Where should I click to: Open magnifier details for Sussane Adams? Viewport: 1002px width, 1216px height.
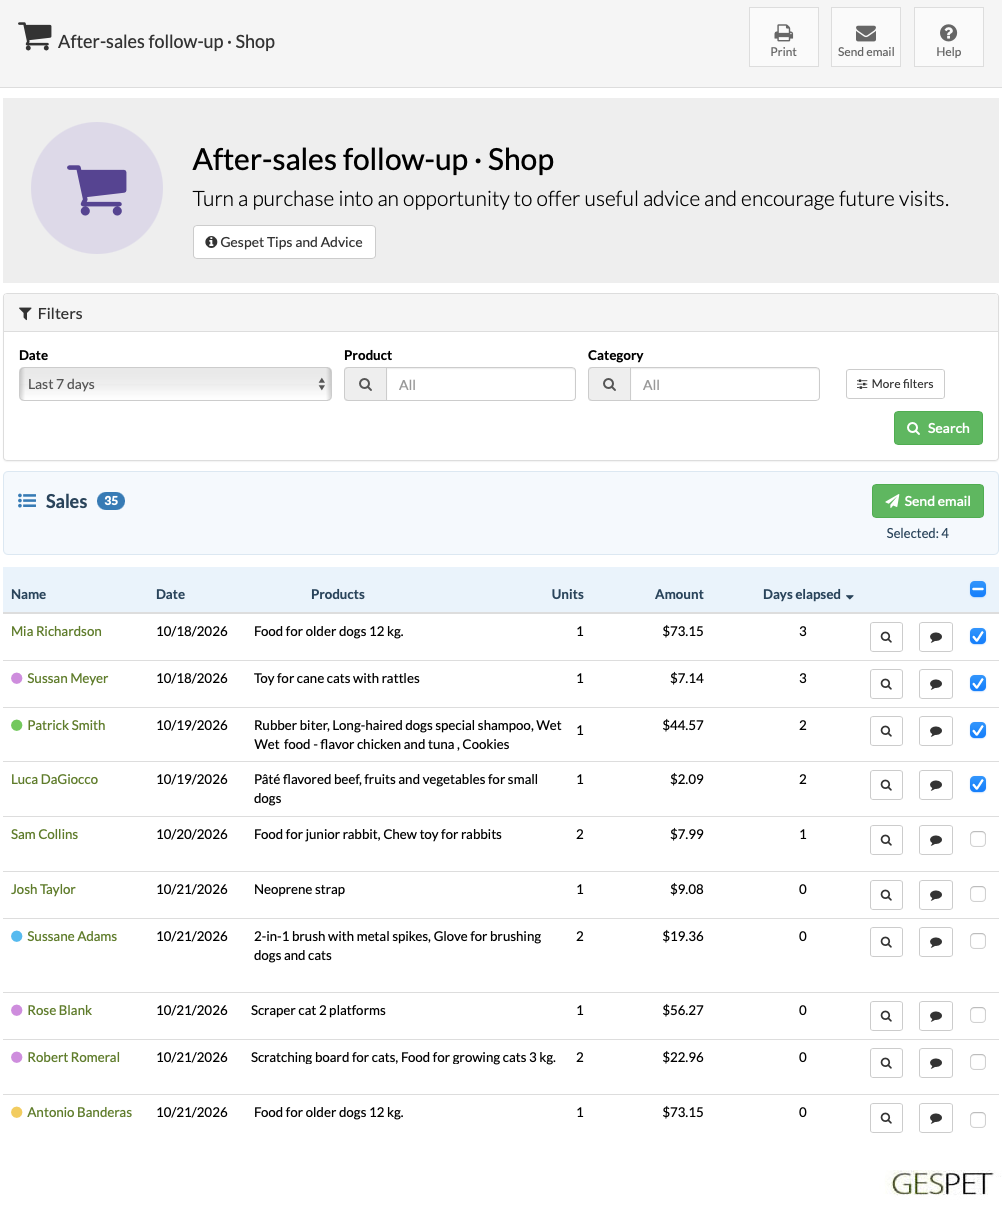tap(886, 942)
